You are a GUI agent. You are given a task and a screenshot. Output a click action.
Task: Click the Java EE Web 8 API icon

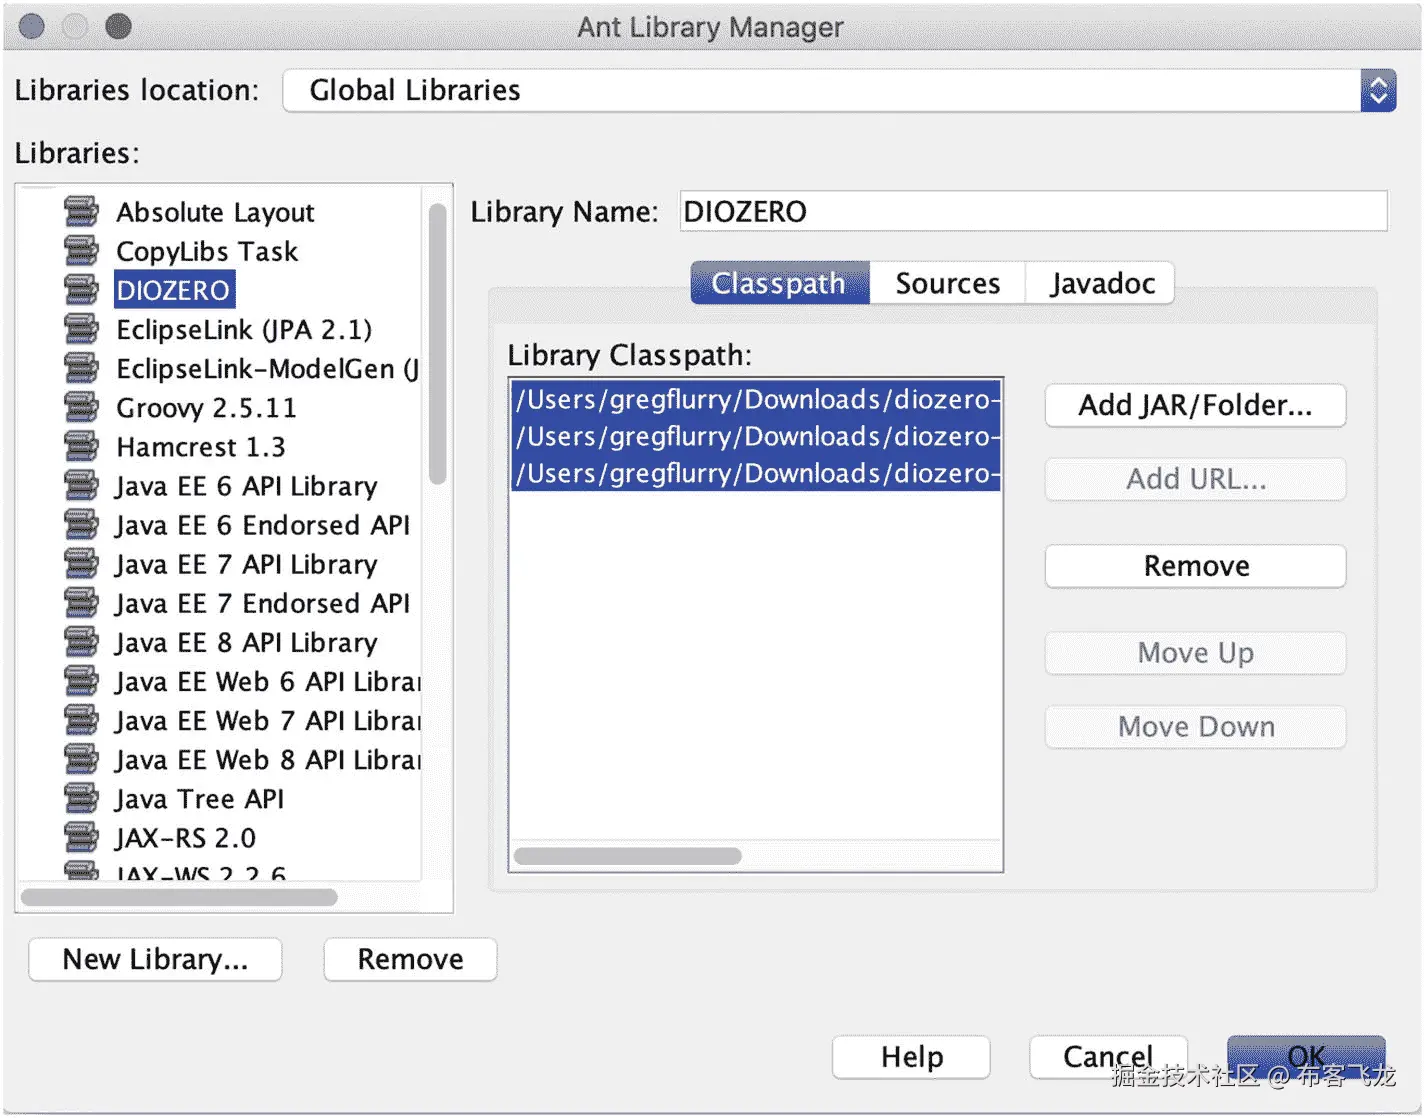(x=81, y=760)
